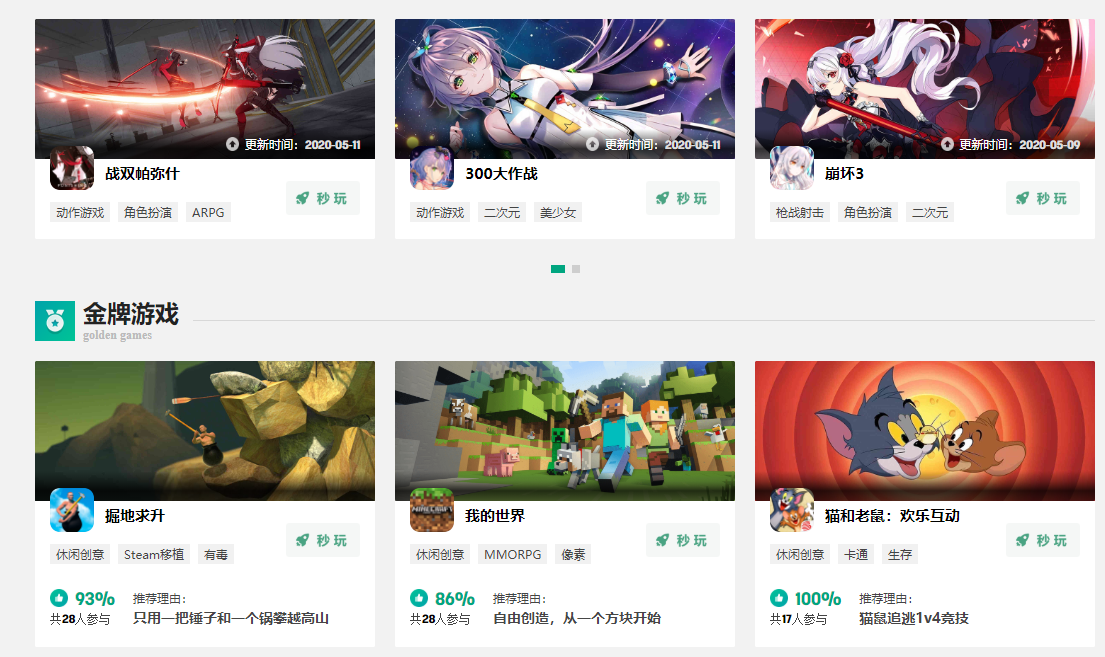Viewport: 1105px width, 657px height.
Task: Click the thumbs-up icon beside 100%
Action: point(779,598)
